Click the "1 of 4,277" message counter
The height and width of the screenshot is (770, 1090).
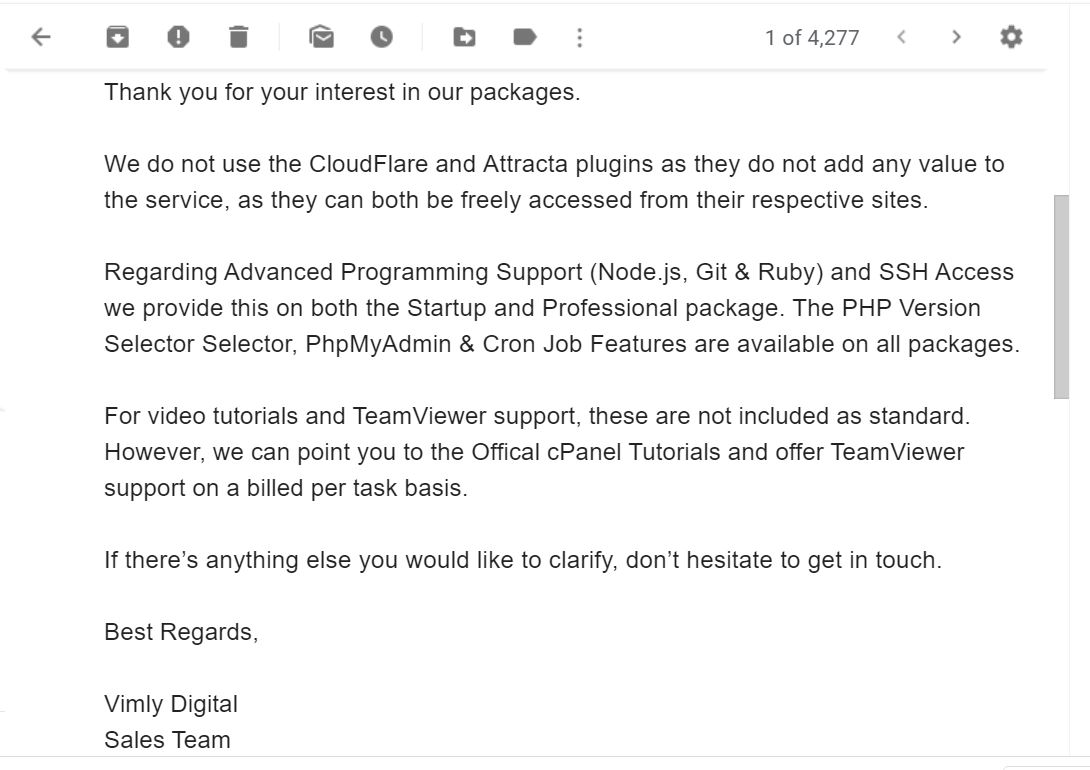point(812,38)
